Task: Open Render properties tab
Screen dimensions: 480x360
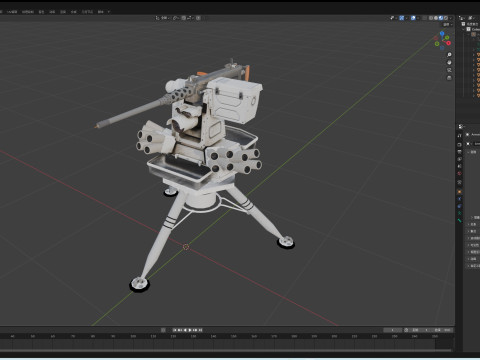Action: coord(459,144)
